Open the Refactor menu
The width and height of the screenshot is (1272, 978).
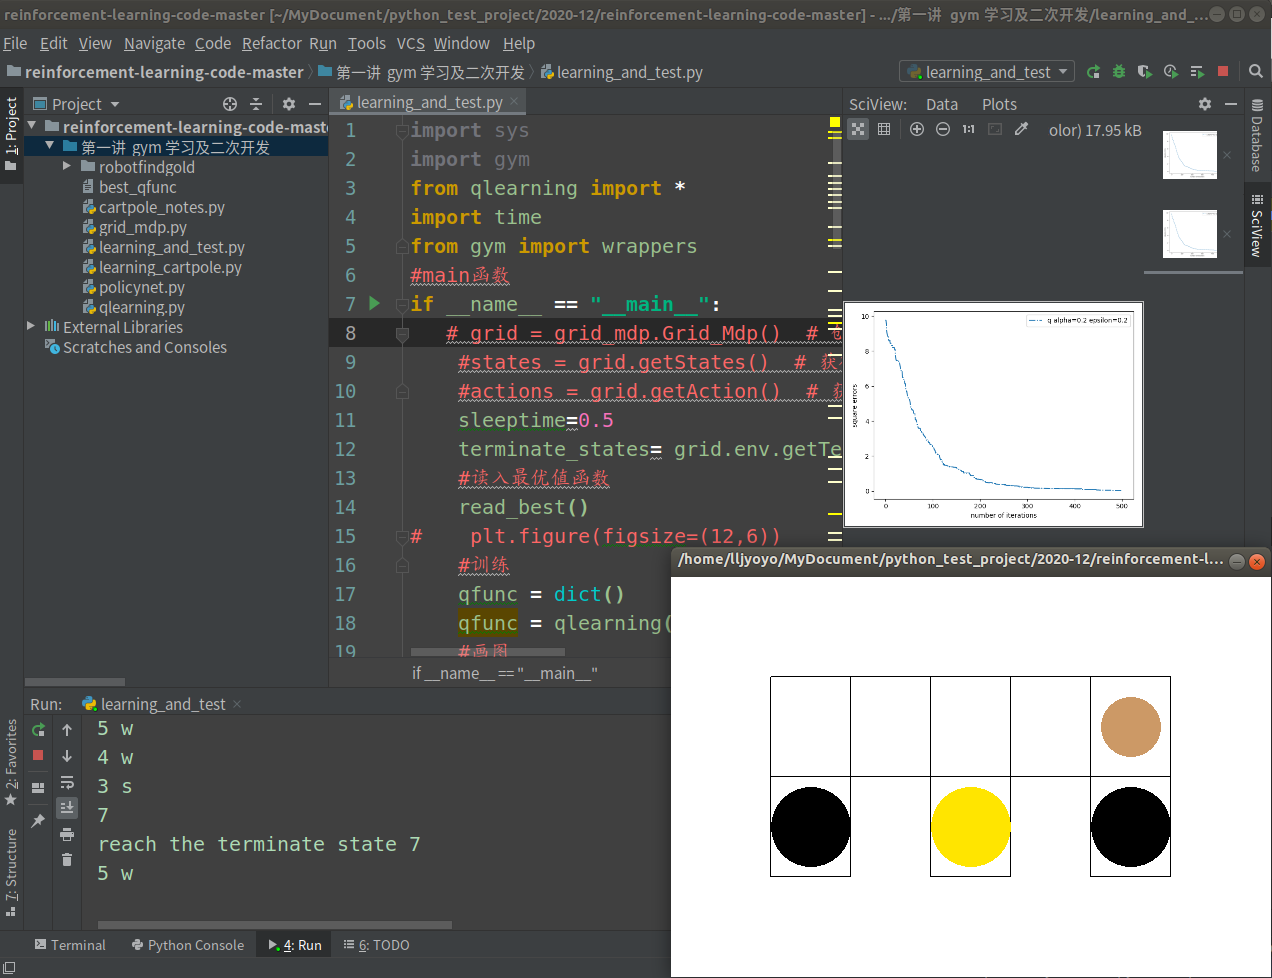[x=271, y=43]
